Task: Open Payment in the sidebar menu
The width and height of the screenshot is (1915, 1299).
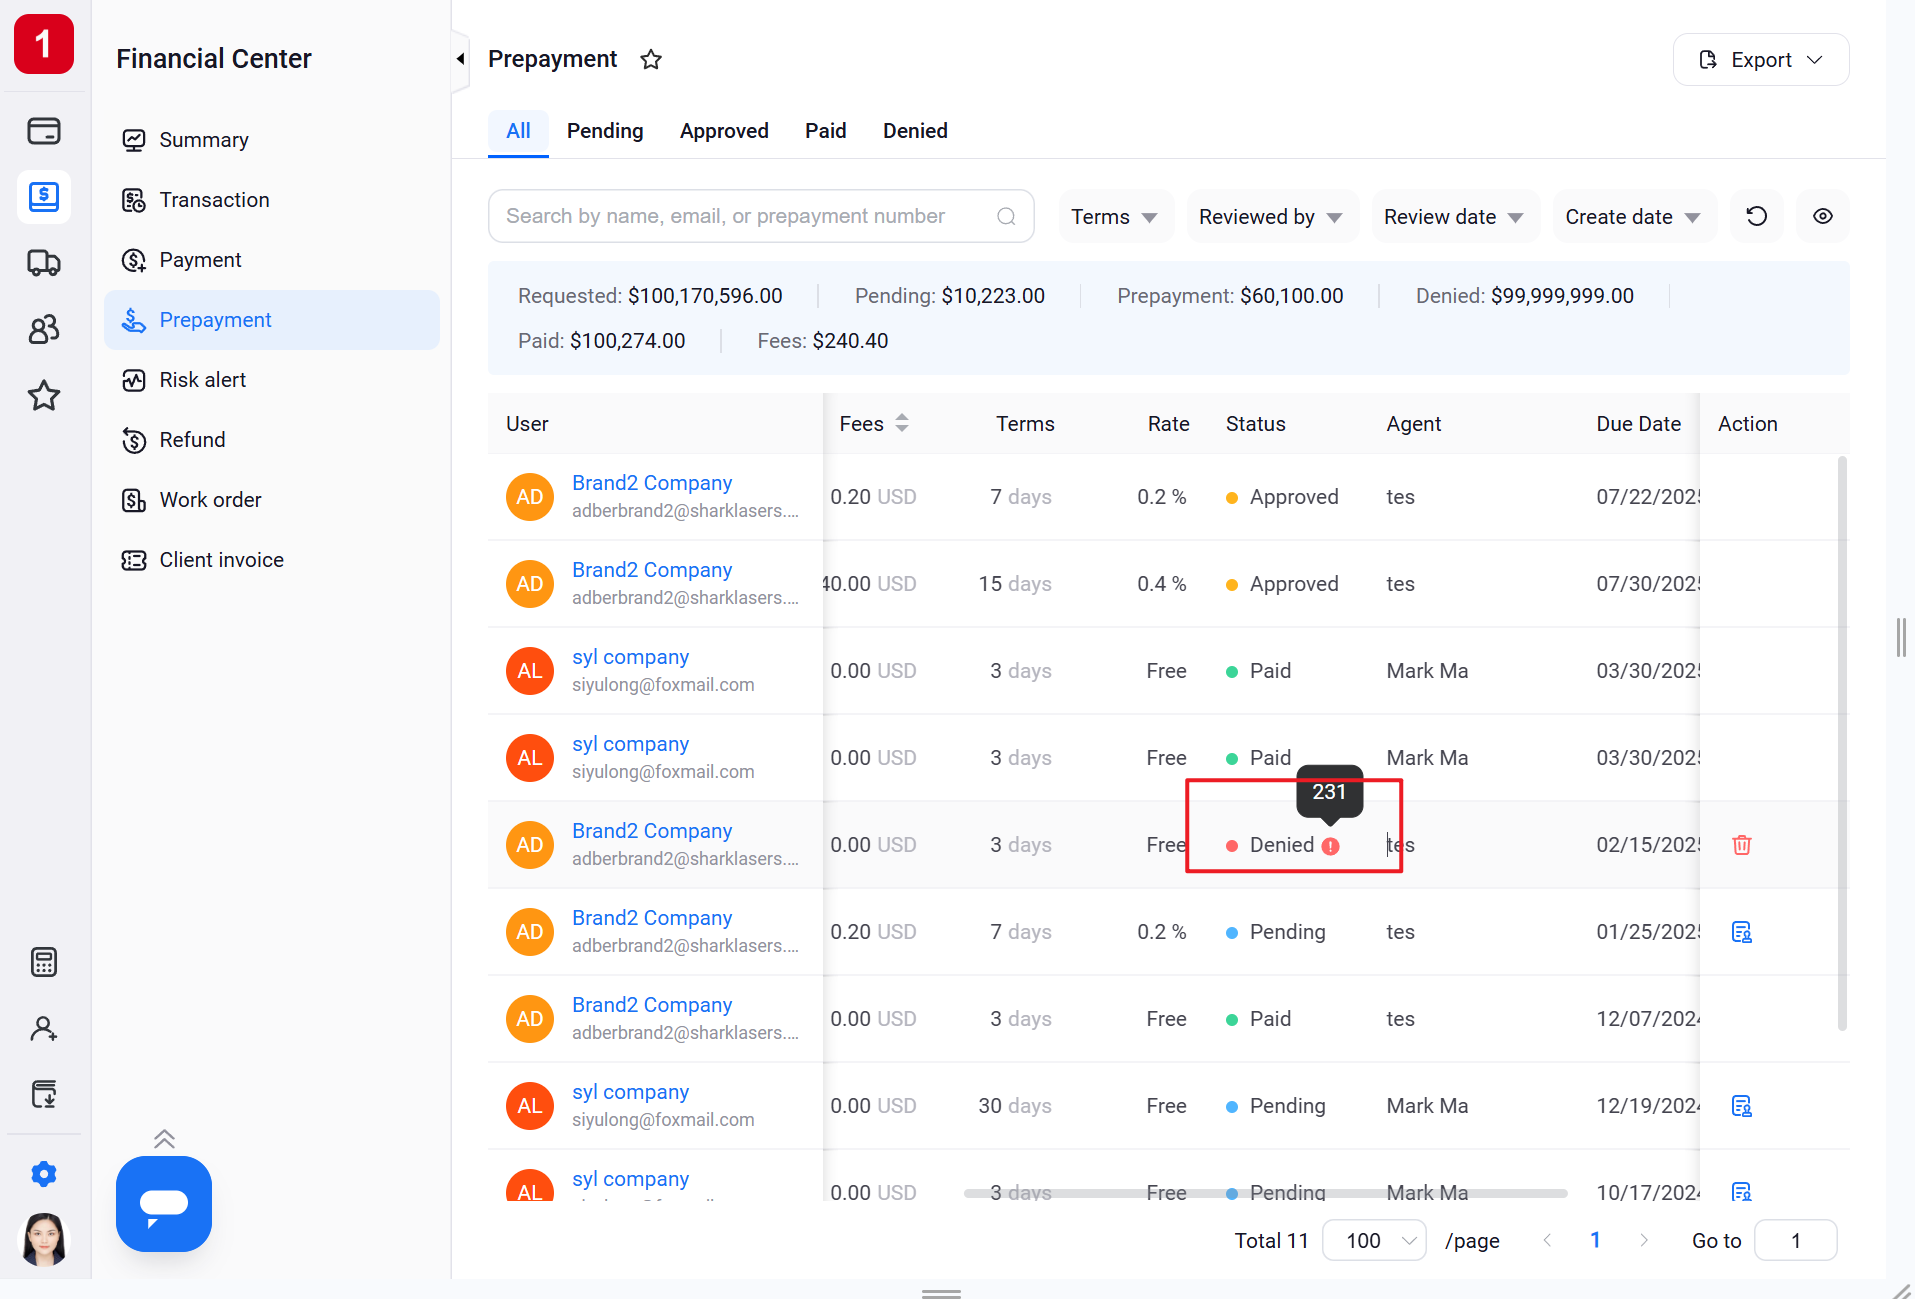Action: pos(271,260)
